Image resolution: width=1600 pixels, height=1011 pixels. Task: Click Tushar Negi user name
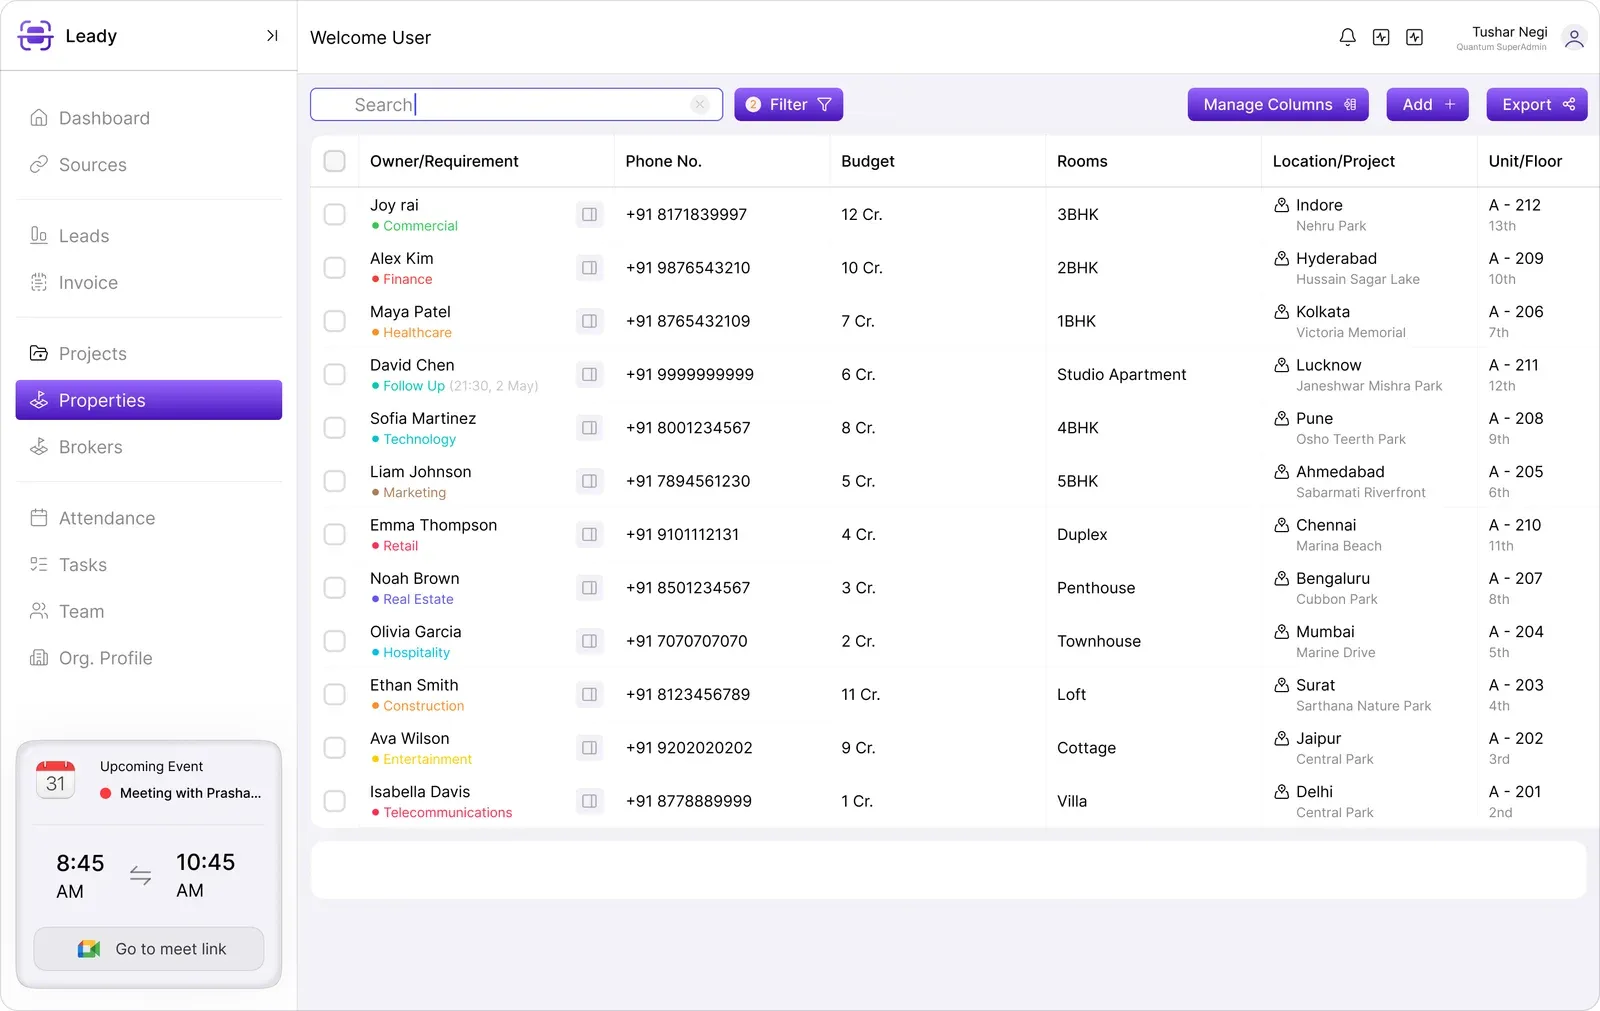click(x=1509, y=32)
